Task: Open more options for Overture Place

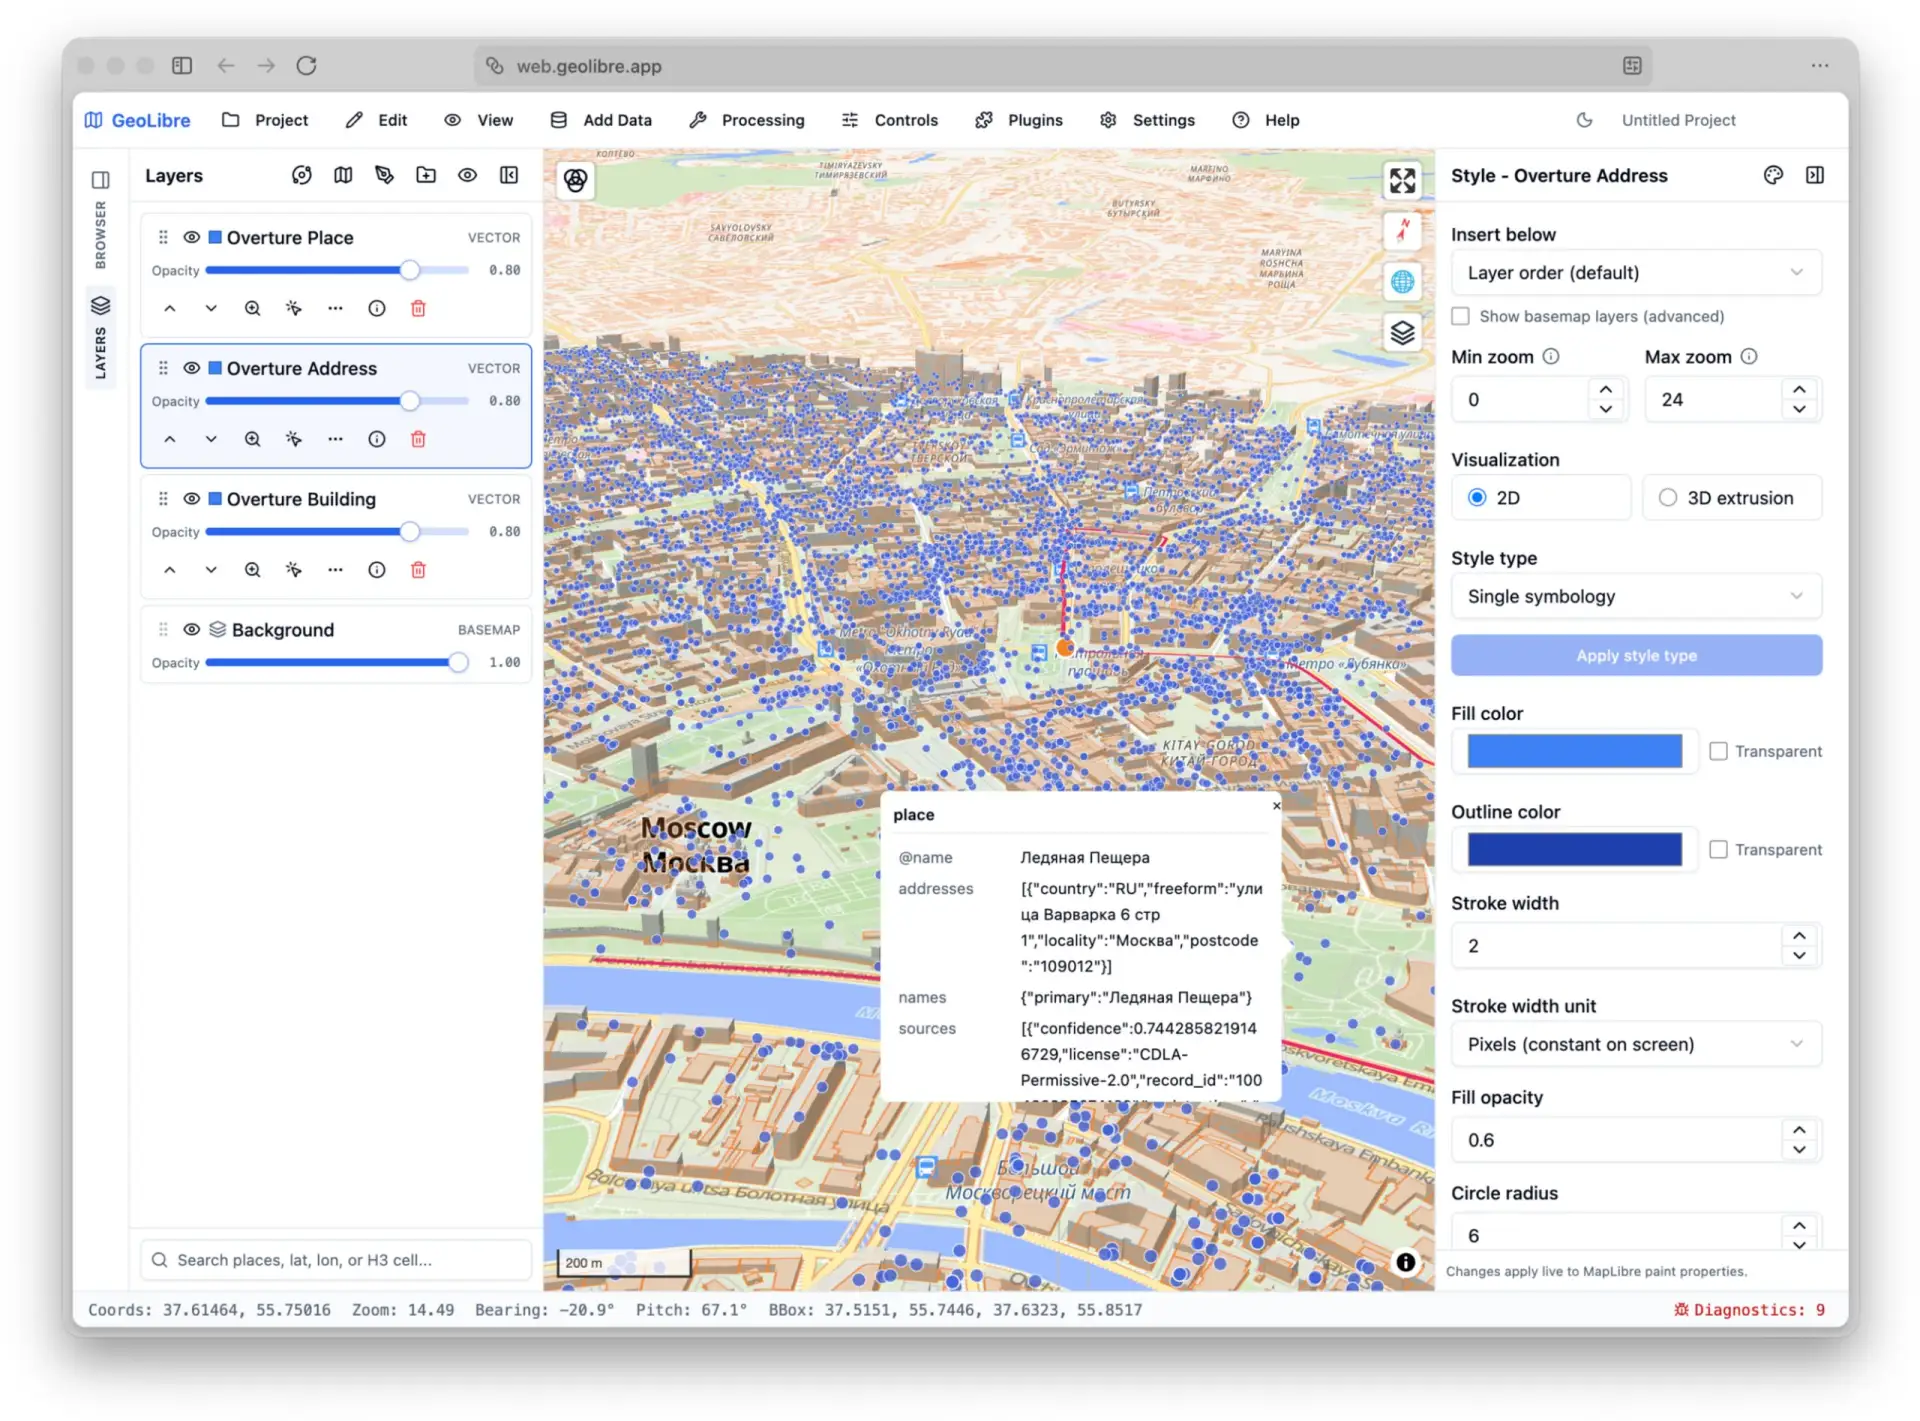Action: (x=335, y=309)
